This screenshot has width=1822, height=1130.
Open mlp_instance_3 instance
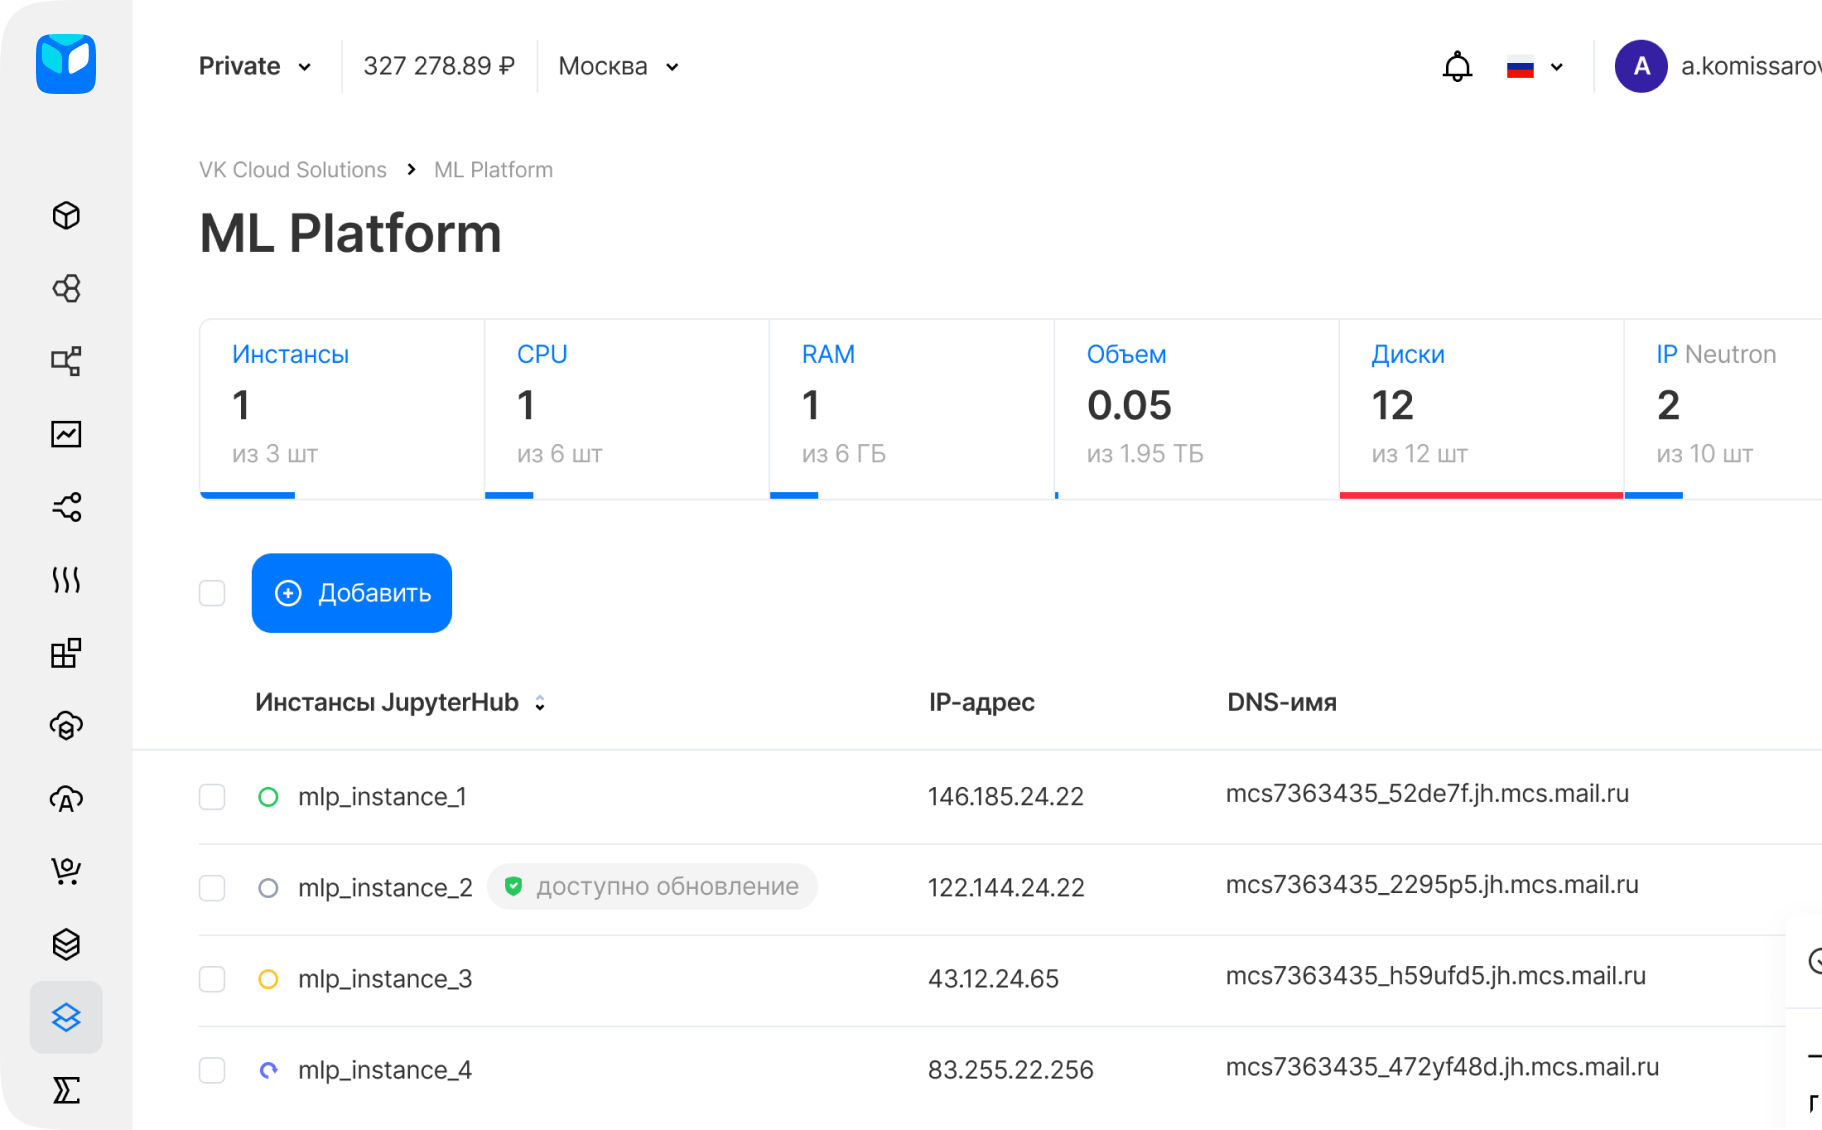click(x=385, y=979)
